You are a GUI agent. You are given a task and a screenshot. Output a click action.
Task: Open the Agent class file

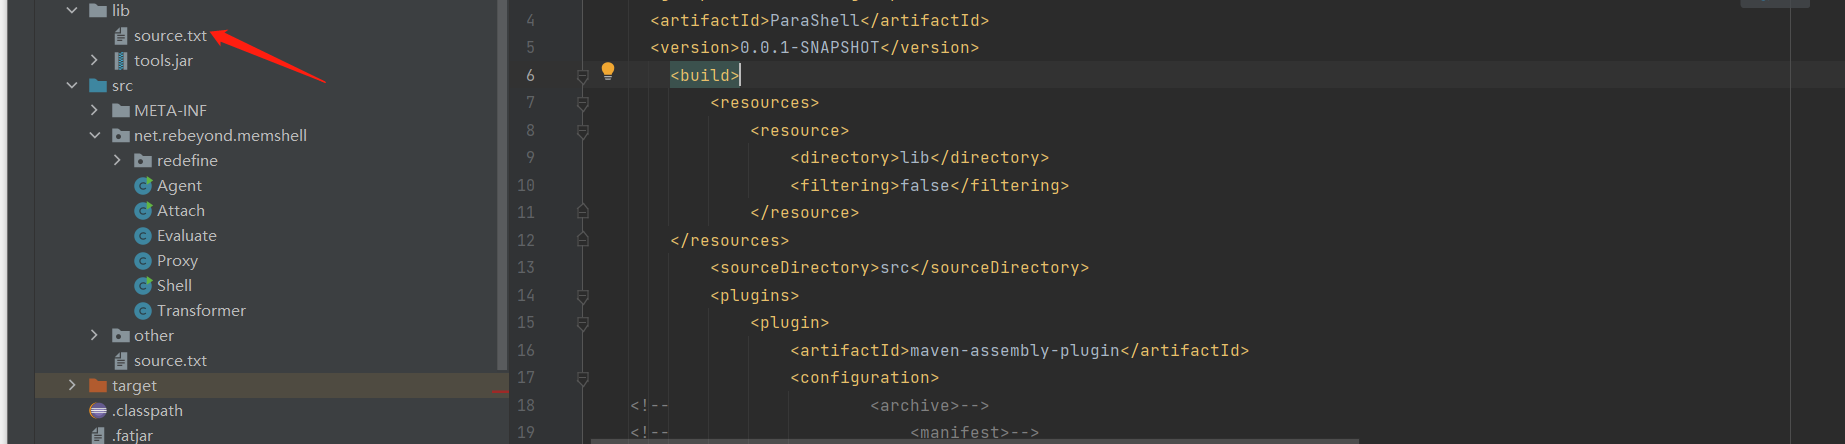click(178, 186)
